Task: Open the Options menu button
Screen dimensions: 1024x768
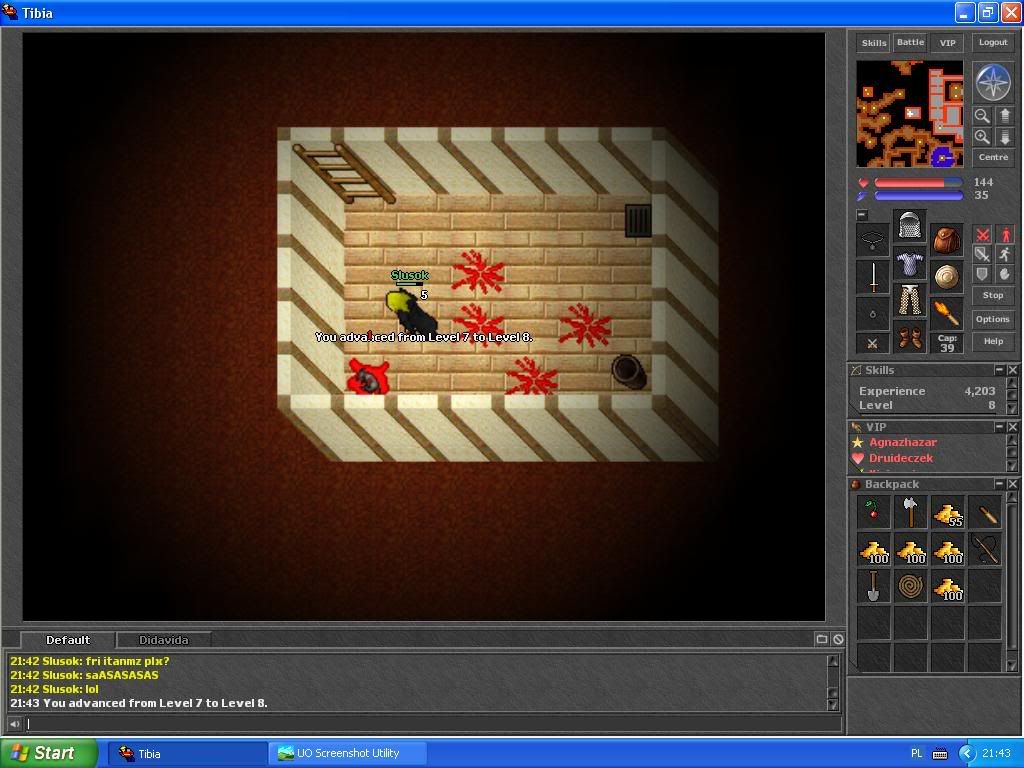Action: [993, 319]
